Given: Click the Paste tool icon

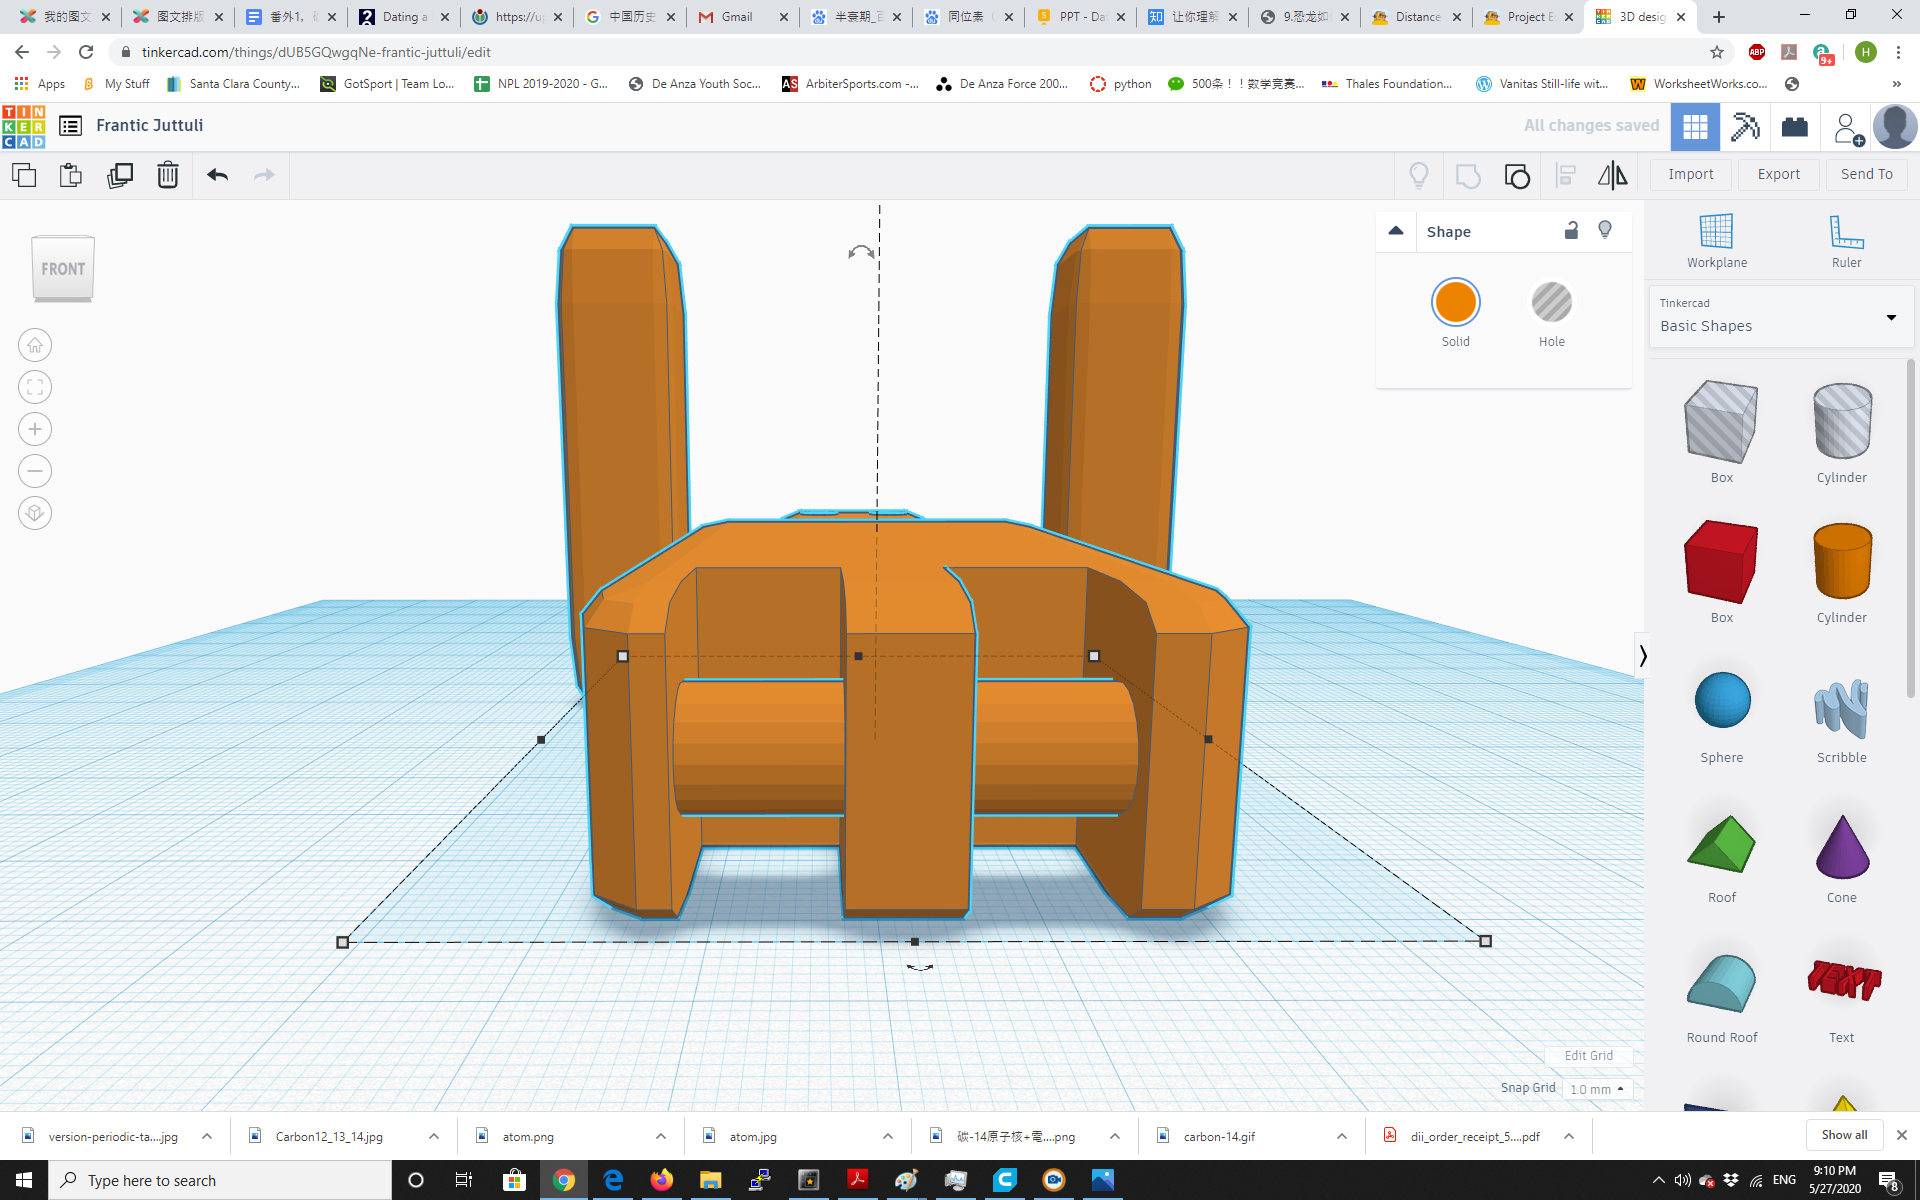Looking at the screenshot, I should (x=71, y=175).
